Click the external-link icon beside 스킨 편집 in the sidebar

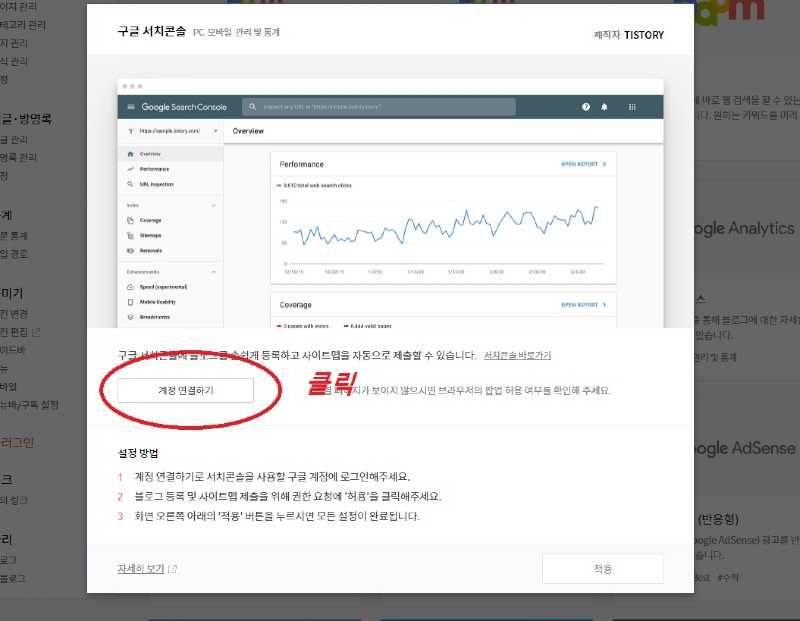[36, 332]
